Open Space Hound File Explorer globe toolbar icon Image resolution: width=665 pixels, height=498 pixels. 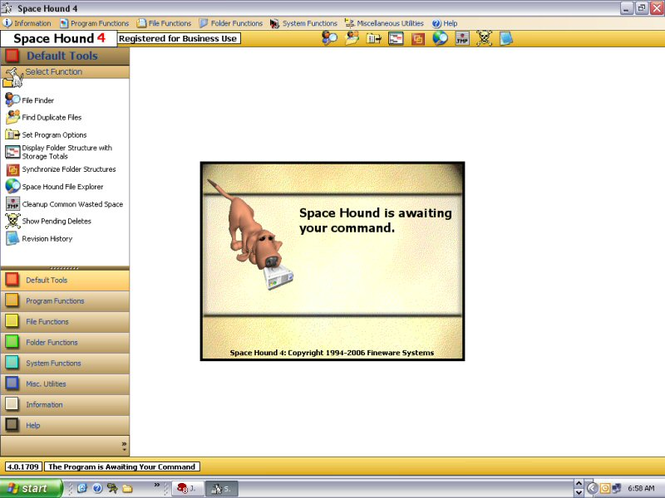pos(440,39)
